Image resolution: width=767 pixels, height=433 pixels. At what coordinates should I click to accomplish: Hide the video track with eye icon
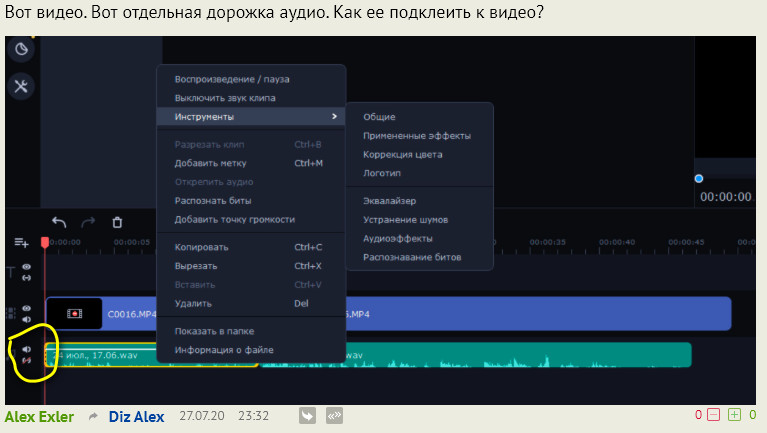click(26, 308)
